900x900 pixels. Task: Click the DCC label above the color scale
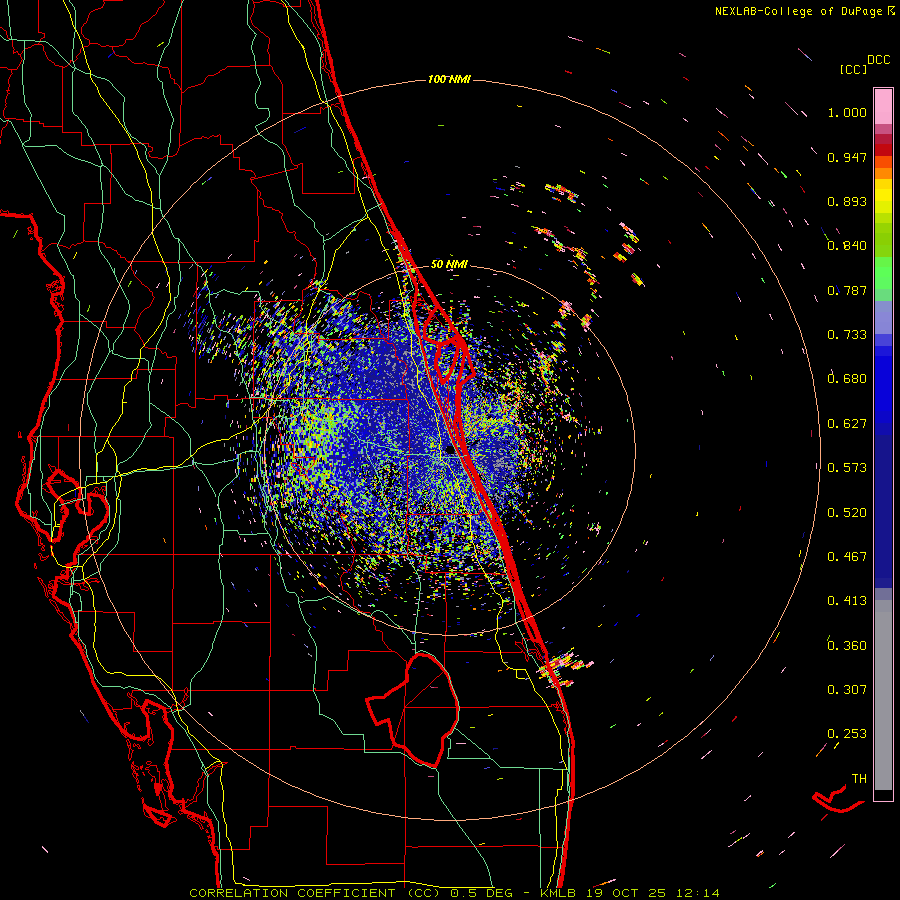[x=879, y=60]
